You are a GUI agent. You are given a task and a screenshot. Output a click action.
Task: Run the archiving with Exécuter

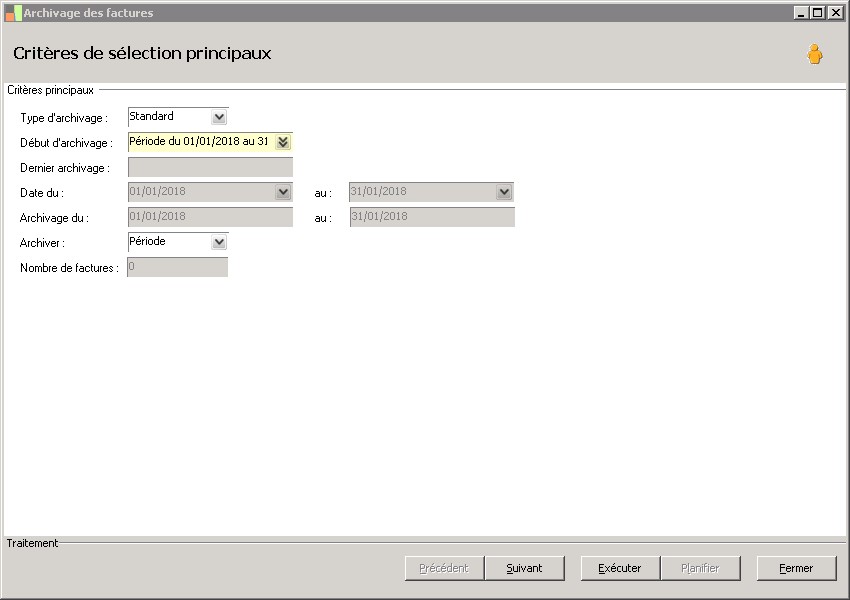point(620,568)
